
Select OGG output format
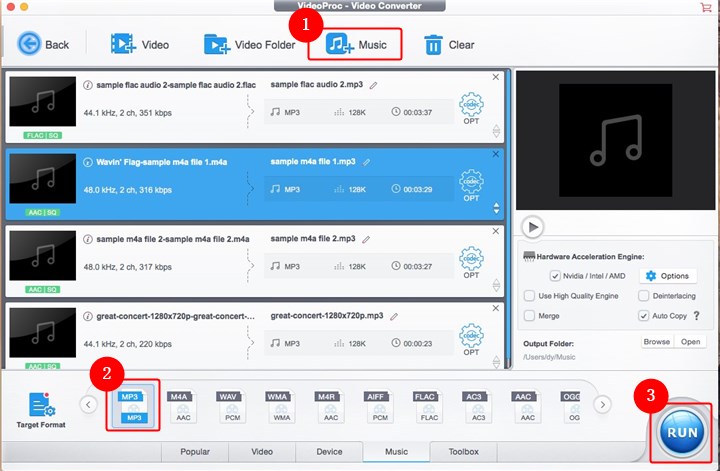point(571,406)
